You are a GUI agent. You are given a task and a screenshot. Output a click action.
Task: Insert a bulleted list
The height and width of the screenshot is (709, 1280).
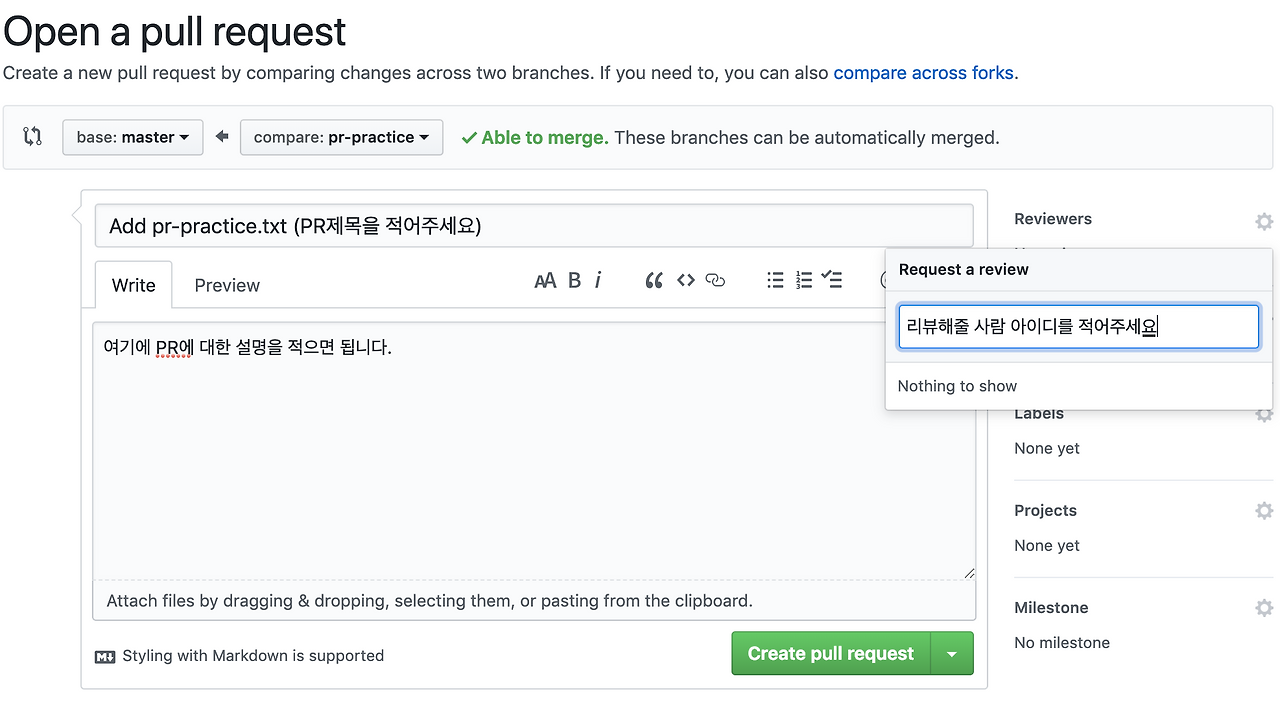pyautogui.click(x=775, y=281)
